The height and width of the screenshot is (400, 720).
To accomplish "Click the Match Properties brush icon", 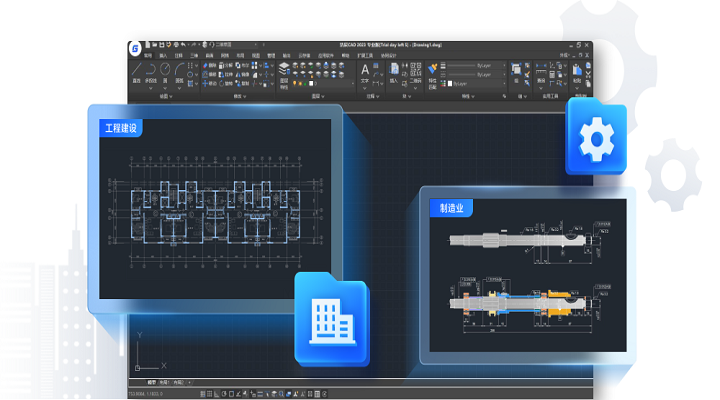I will 433,71.
